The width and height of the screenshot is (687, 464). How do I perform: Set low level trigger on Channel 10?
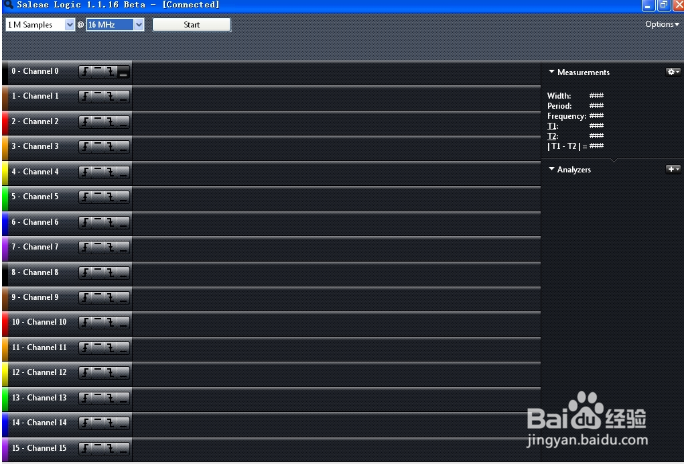point(124,322)
